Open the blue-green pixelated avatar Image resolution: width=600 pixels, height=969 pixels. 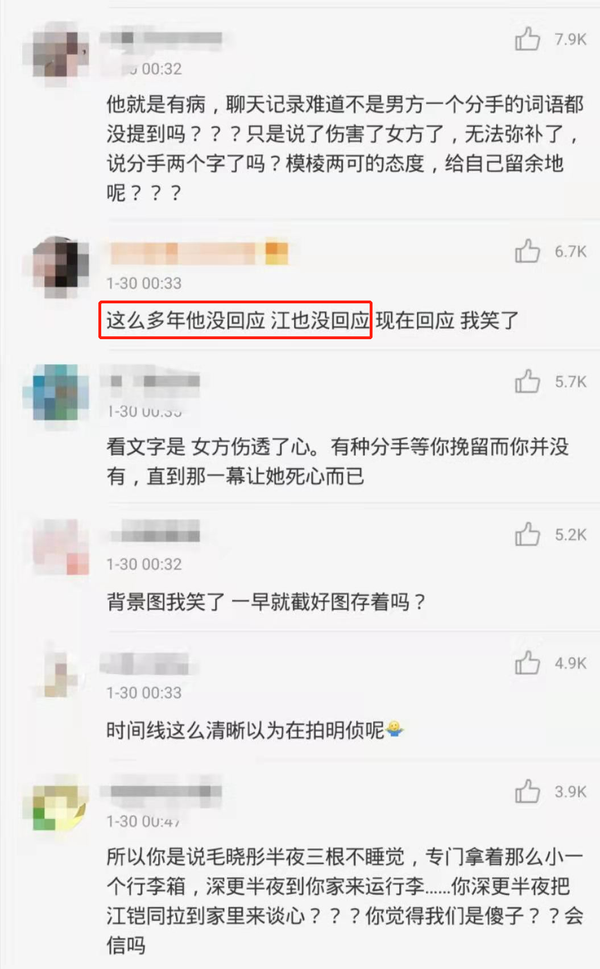tap(57, 394)
